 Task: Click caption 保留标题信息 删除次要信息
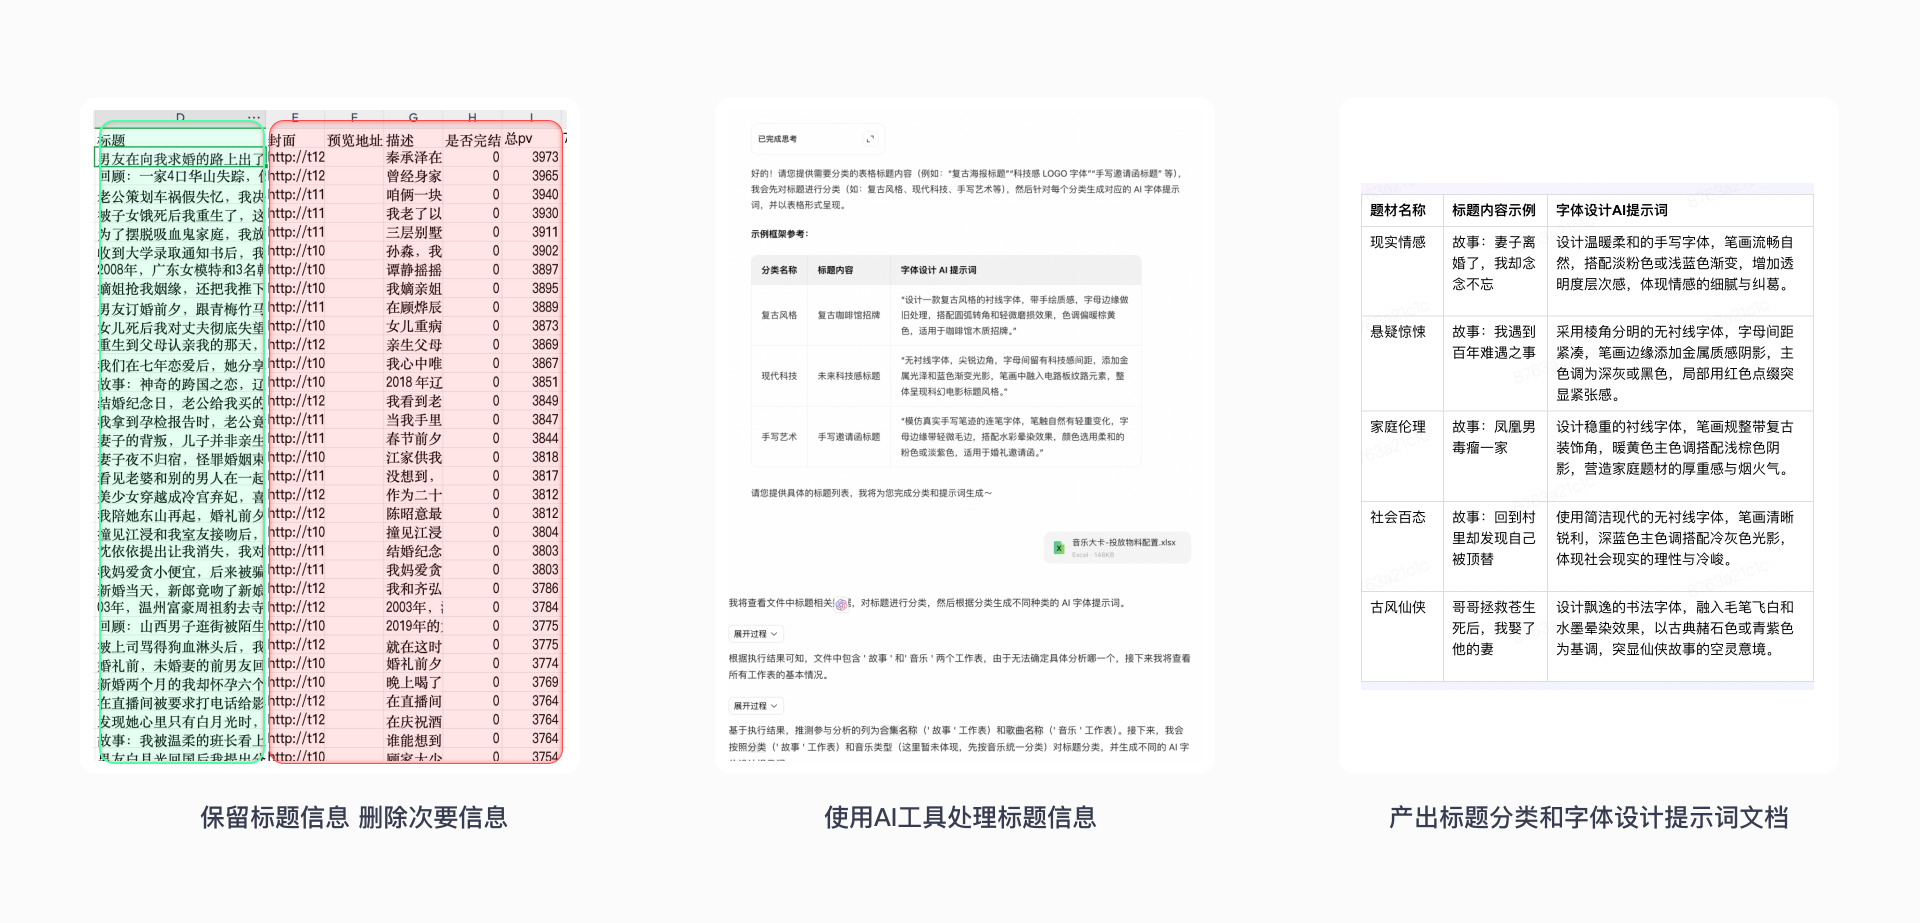point(354,817)
